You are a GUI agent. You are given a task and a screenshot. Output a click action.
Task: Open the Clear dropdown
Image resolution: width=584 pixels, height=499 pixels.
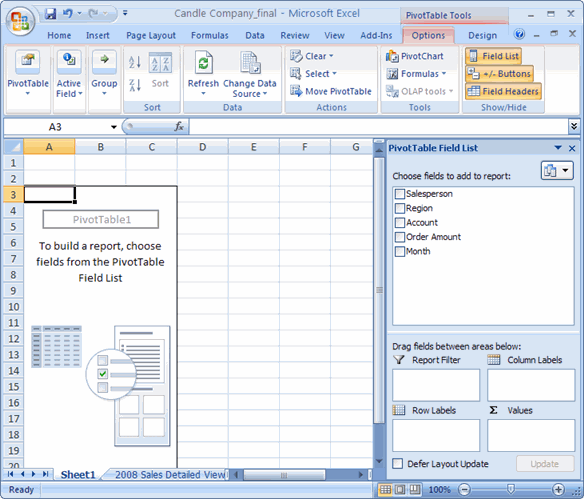click(x=312, y=56)
